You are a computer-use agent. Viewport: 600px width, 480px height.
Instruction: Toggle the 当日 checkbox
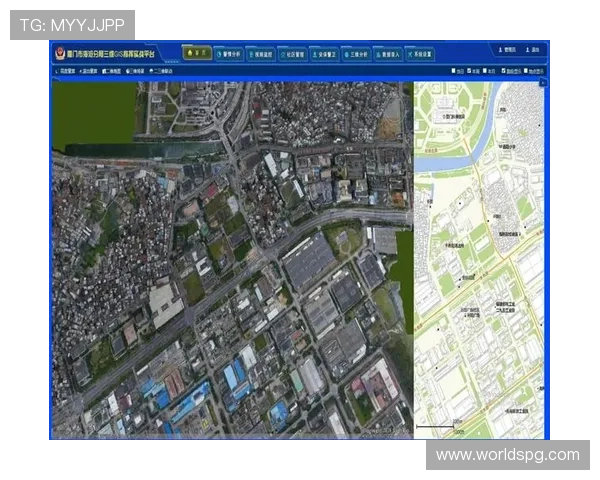[456, 72]
